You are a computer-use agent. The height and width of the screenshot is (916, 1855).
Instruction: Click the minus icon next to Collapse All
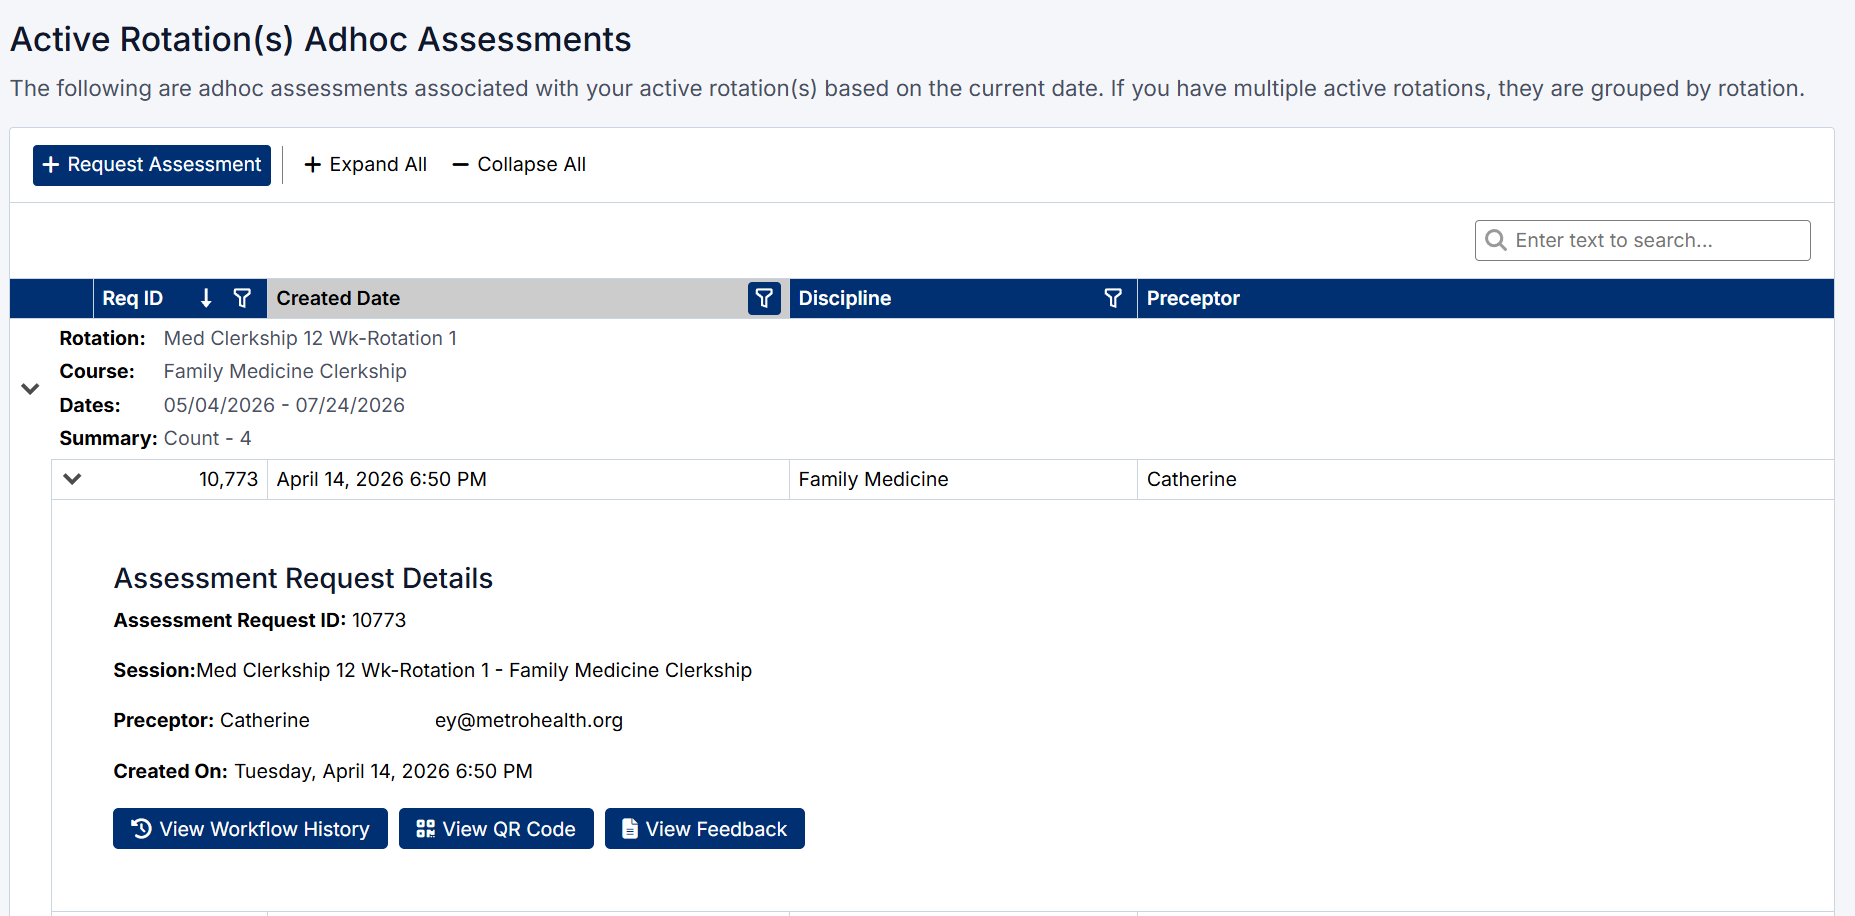pyautogui.click(x=460, y=164)
